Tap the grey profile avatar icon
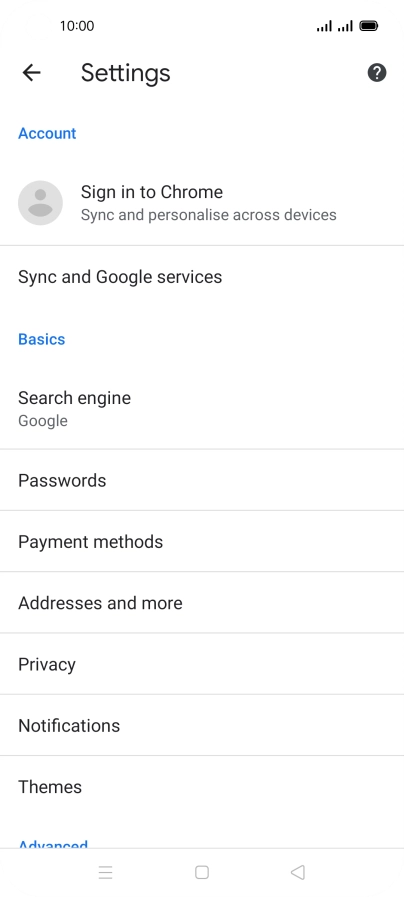404x897 pixels. 41,203
